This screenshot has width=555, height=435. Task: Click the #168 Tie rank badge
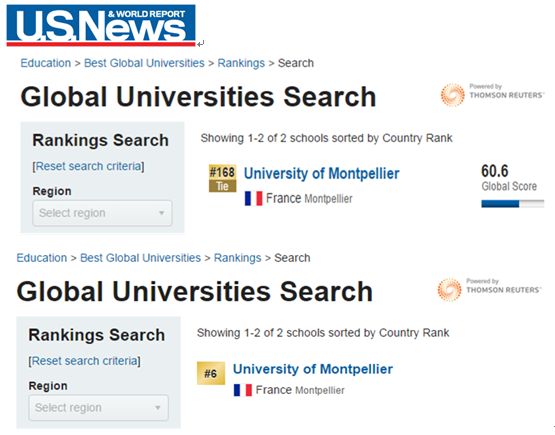[222, 178]
